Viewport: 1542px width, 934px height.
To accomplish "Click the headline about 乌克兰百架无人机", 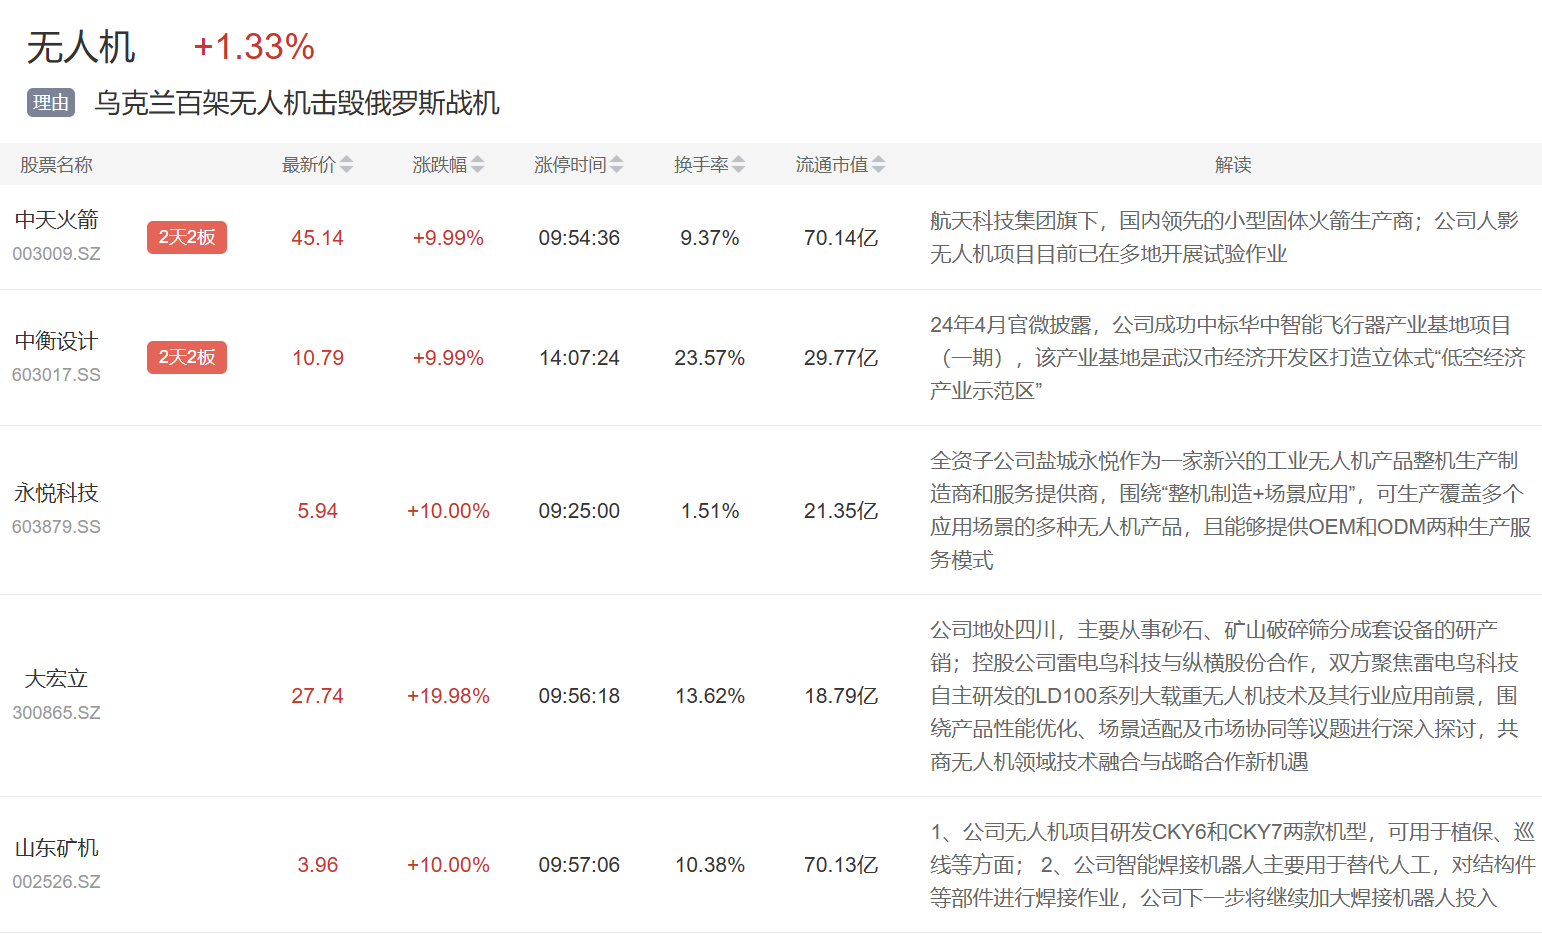I will coord(297,103).
